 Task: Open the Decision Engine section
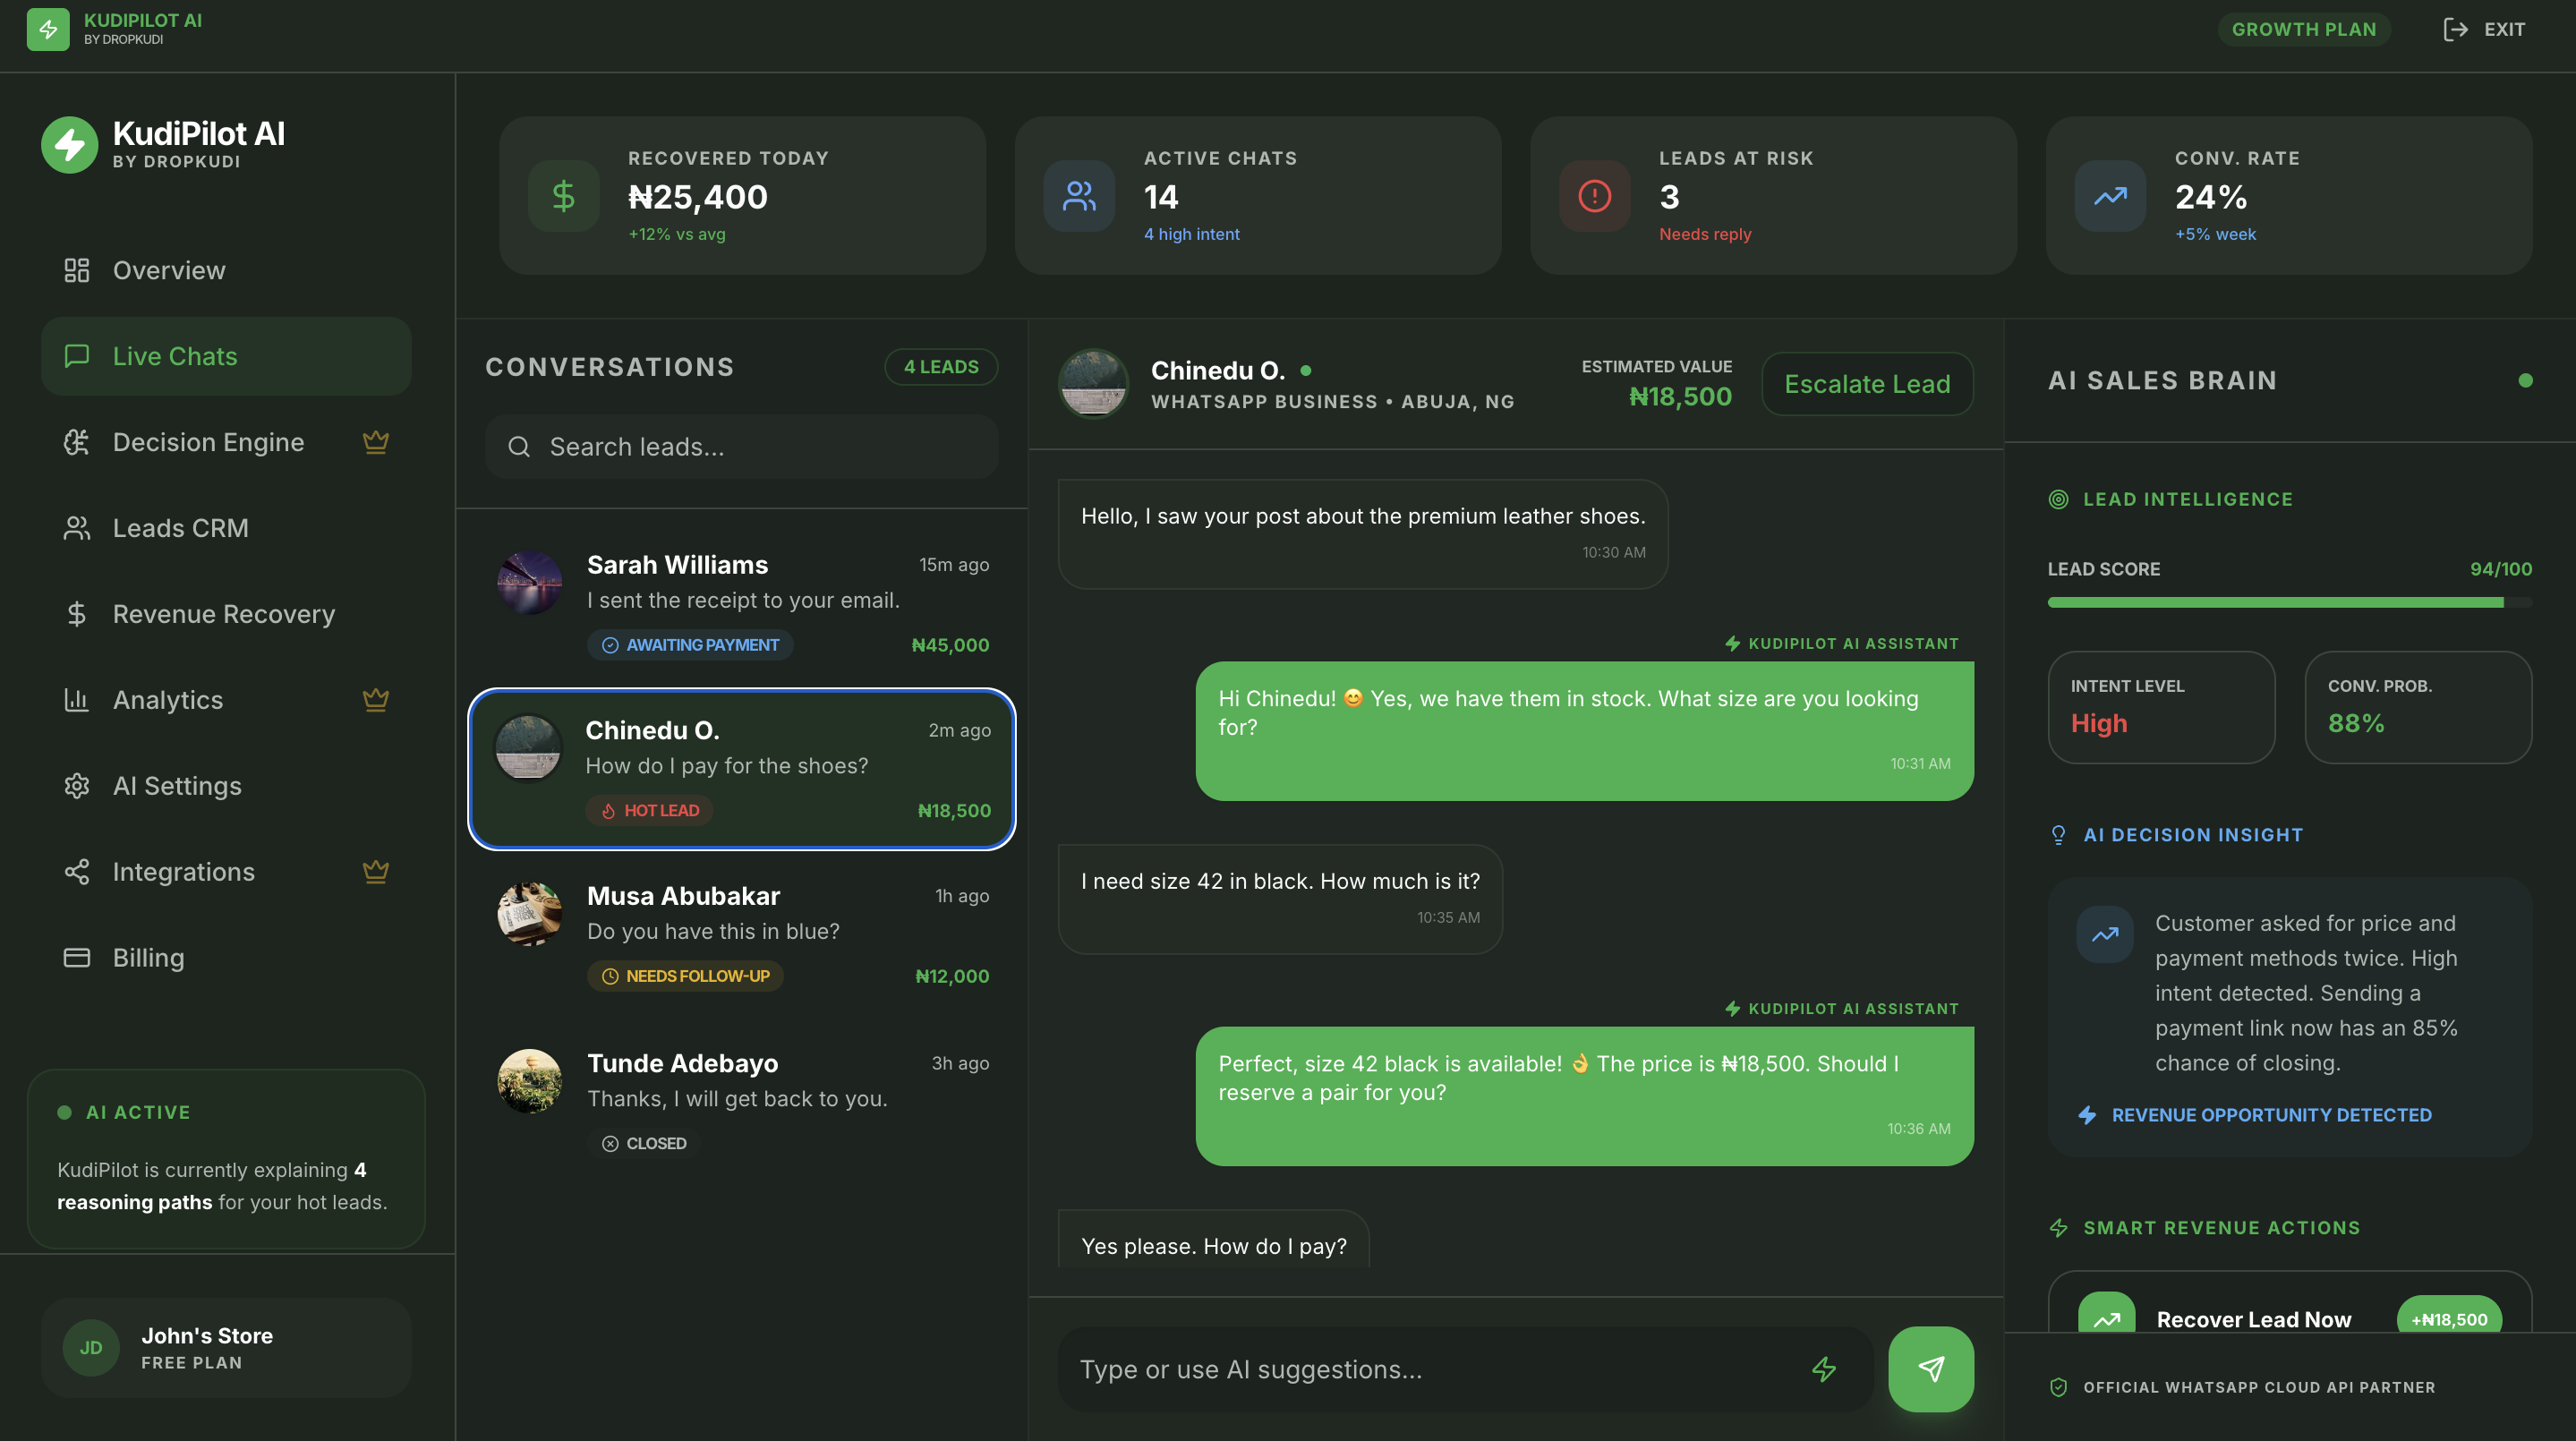click(226, 442)
